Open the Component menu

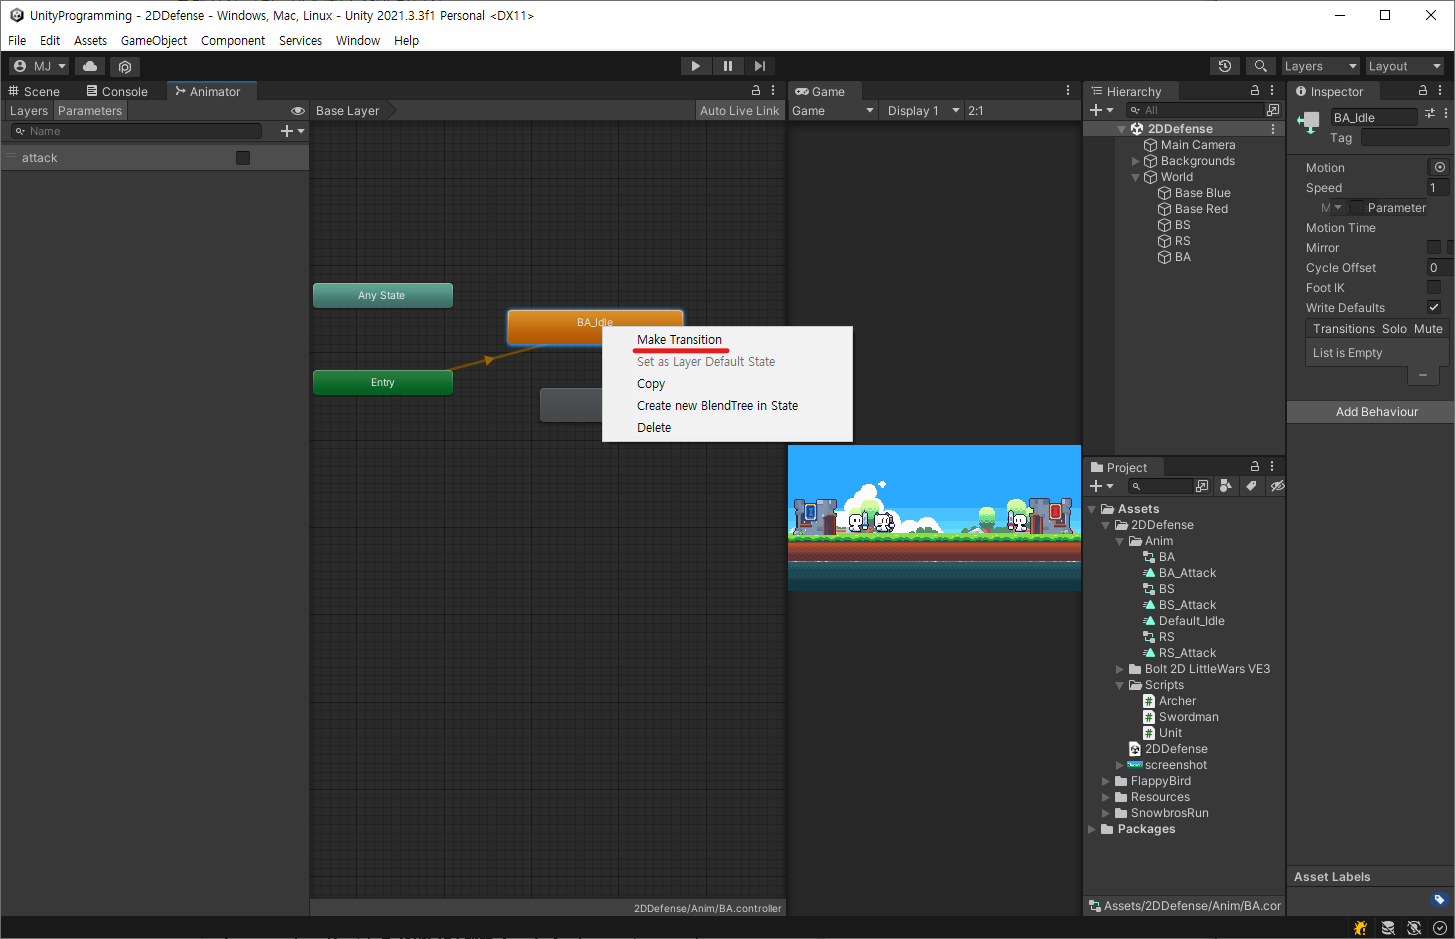(x=233, y=41)
